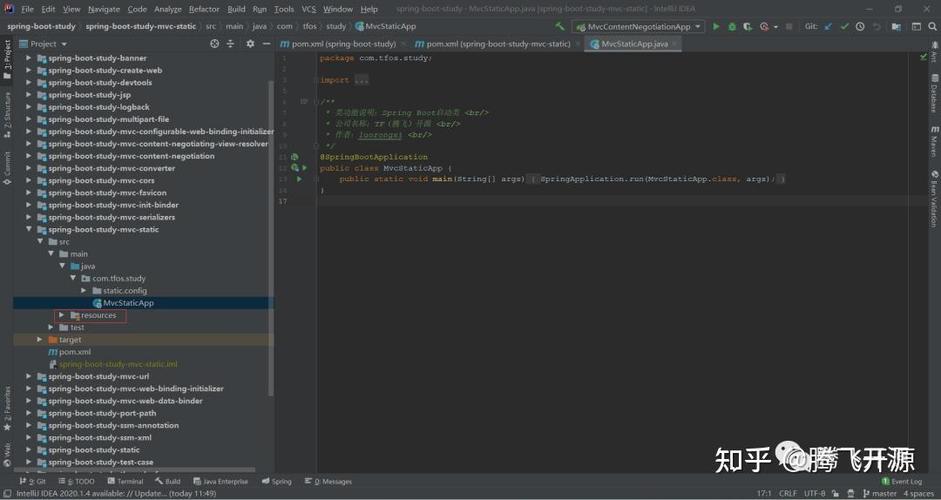Screen dimensions: 941x500
Task: Open the Database tool window
Action: pos(934,94)
